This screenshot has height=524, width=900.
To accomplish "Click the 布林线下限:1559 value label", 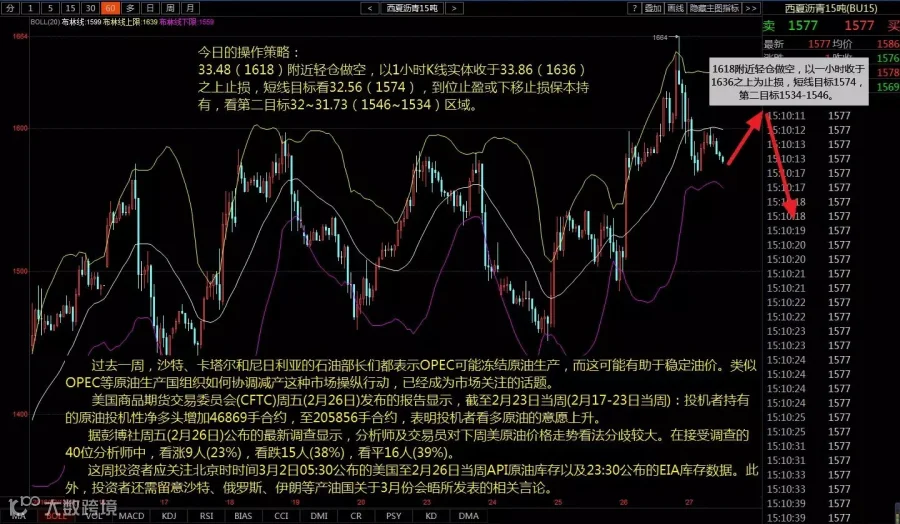I will click(x=187, y=22).
